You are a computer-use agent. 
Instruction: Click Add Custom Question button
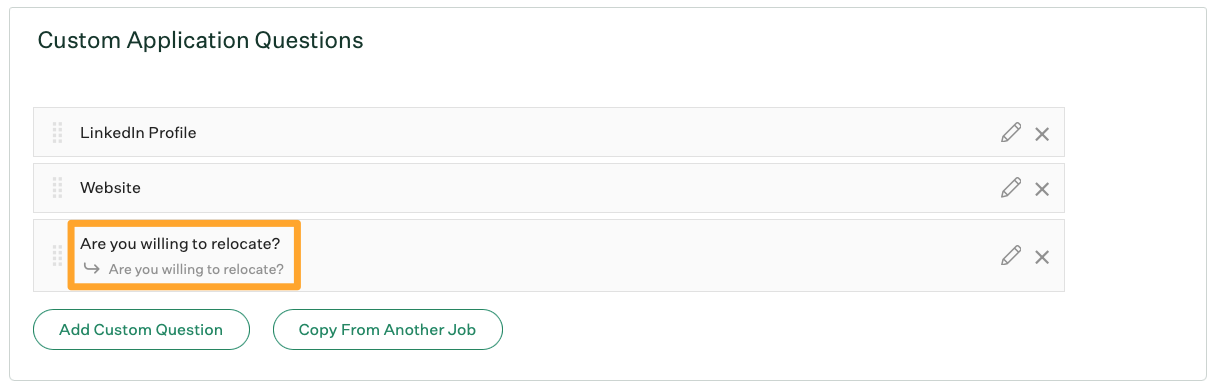pos(141,329)
